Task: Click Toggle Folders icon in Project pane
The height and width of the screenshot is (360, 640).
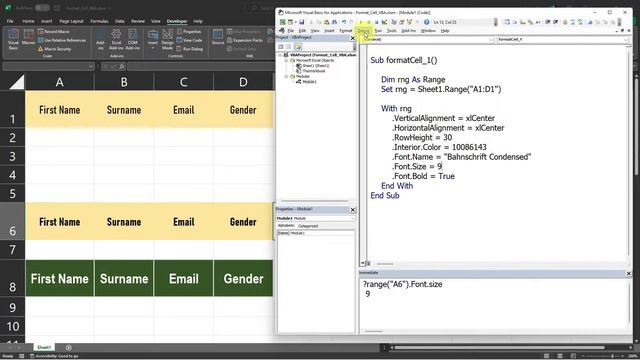Action: 298,47
